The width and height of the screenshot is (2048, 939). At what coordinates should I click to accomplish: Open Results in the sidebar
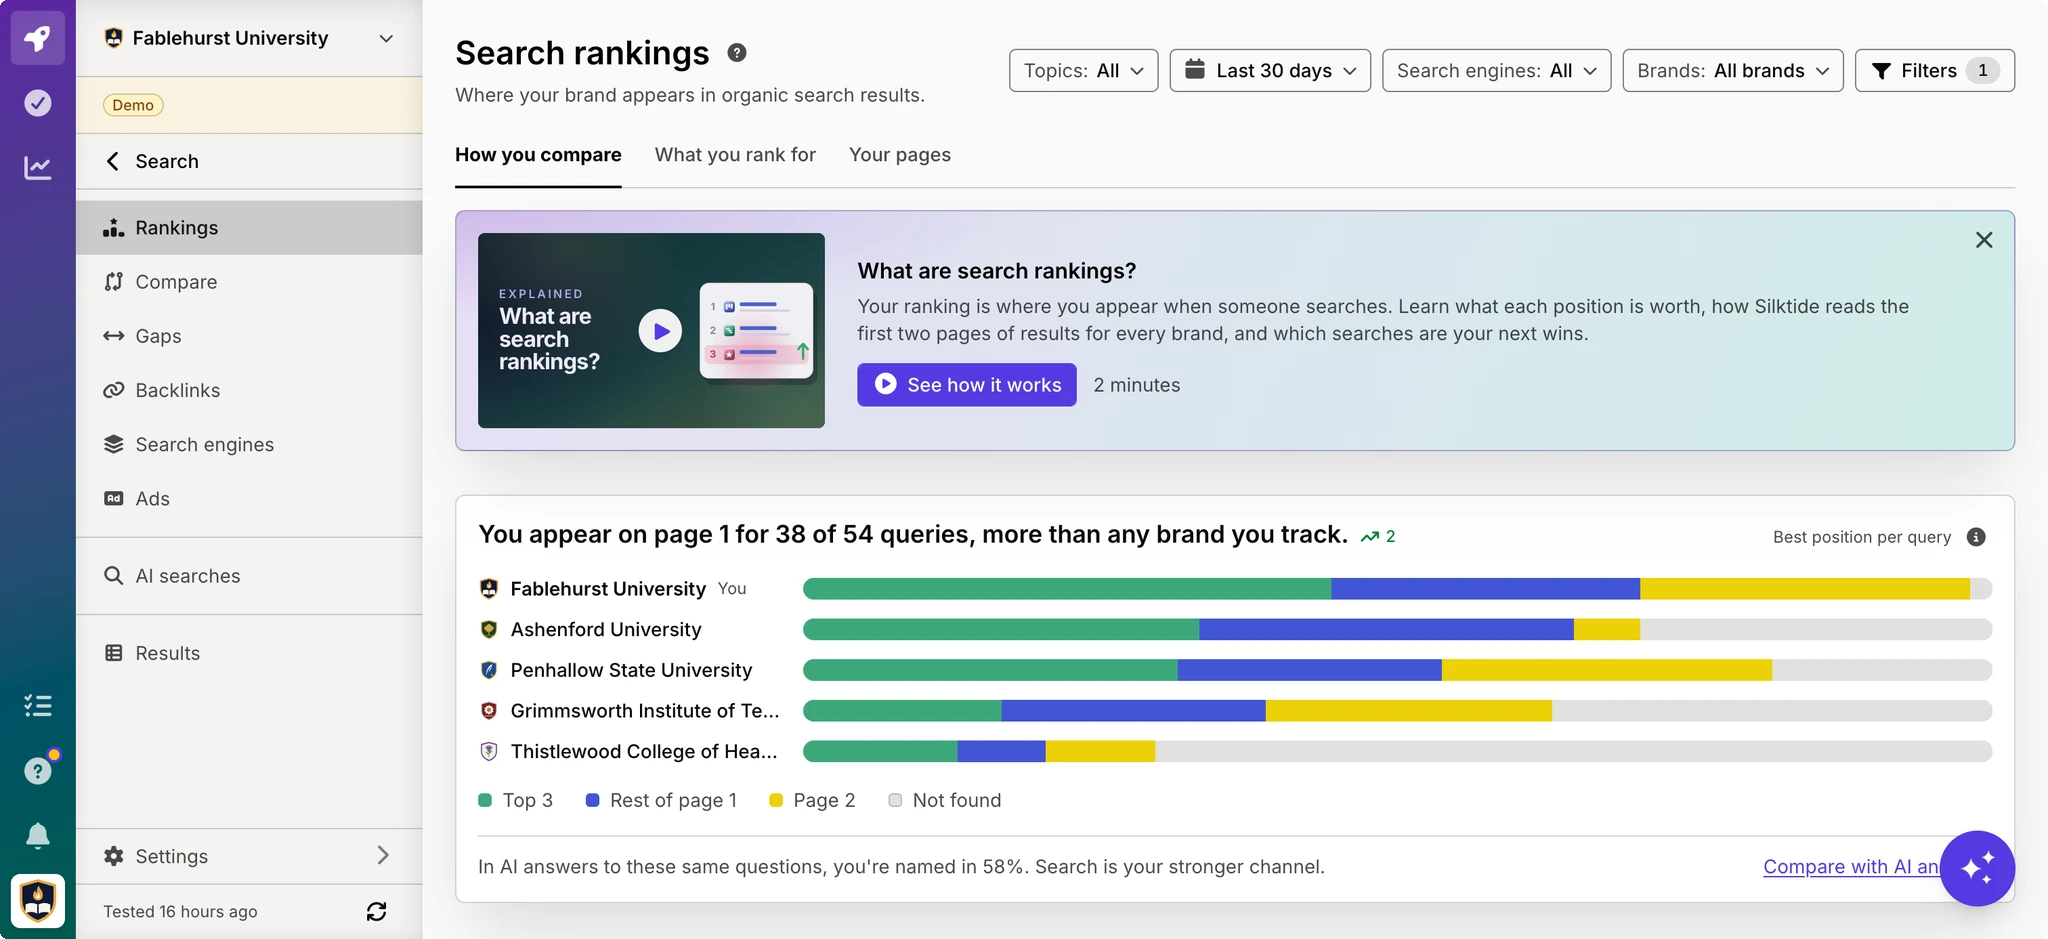point(249,653)
